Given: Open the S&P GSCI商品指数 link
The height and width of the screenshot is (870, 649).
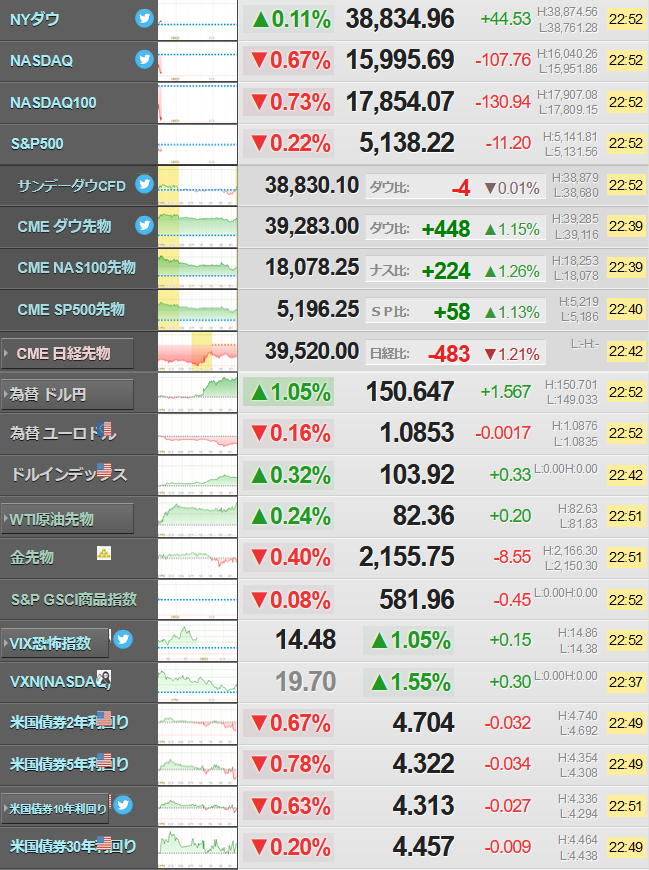Looking at the screenshot, I should (74, 599).
